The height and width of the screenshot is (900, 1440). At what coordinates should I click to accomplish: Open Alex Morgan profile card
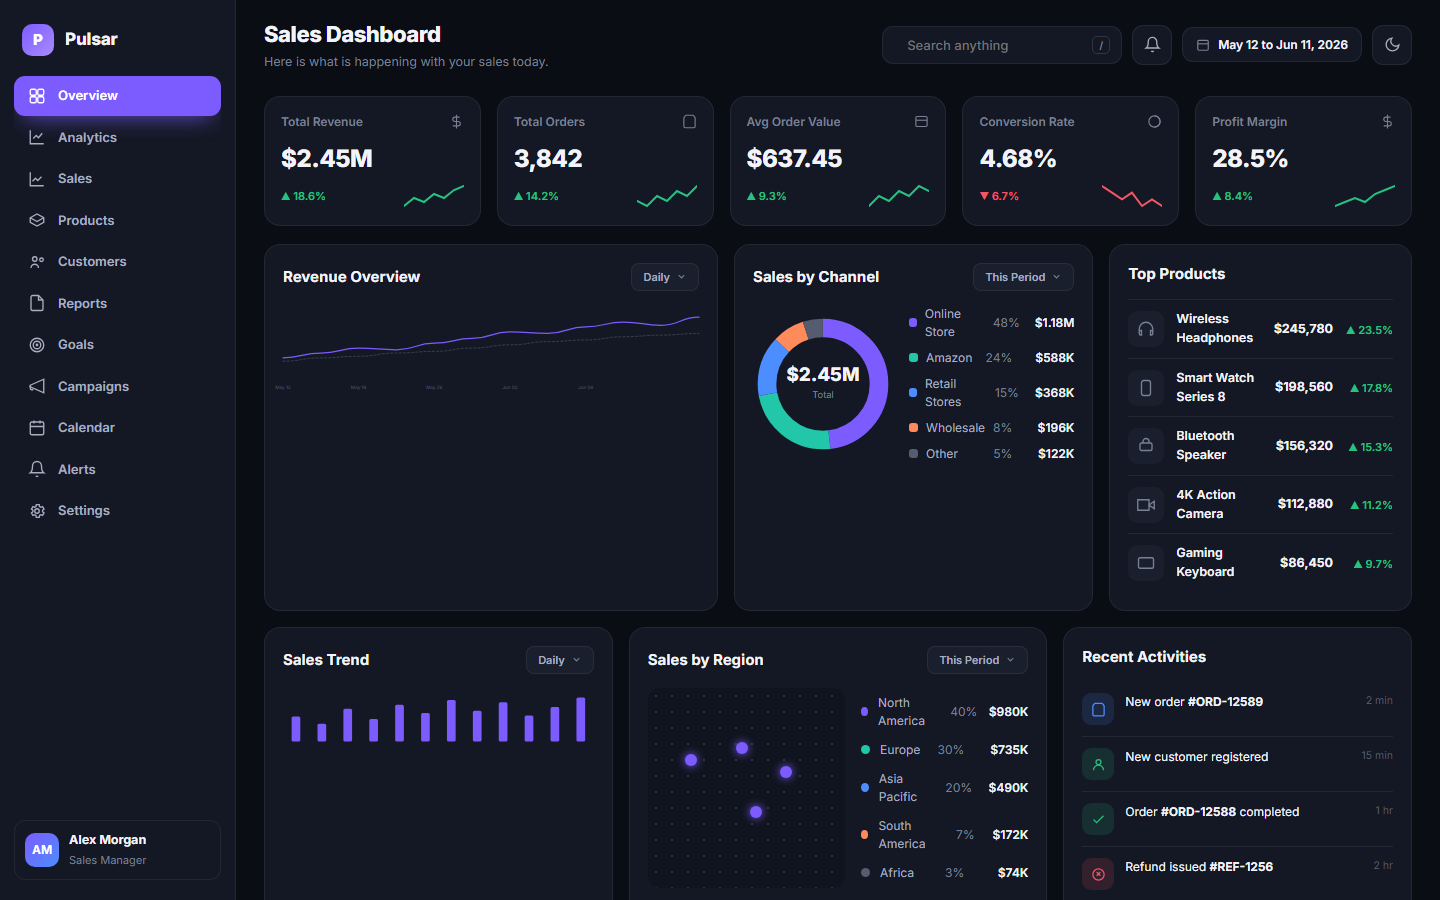[117, 850]
